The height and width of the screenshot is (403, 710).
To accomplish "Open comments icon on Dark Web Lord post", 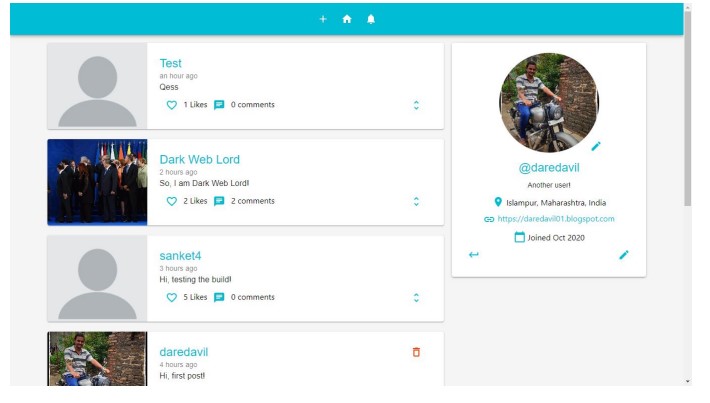I will pyautogui.click(x=219, y=201).
